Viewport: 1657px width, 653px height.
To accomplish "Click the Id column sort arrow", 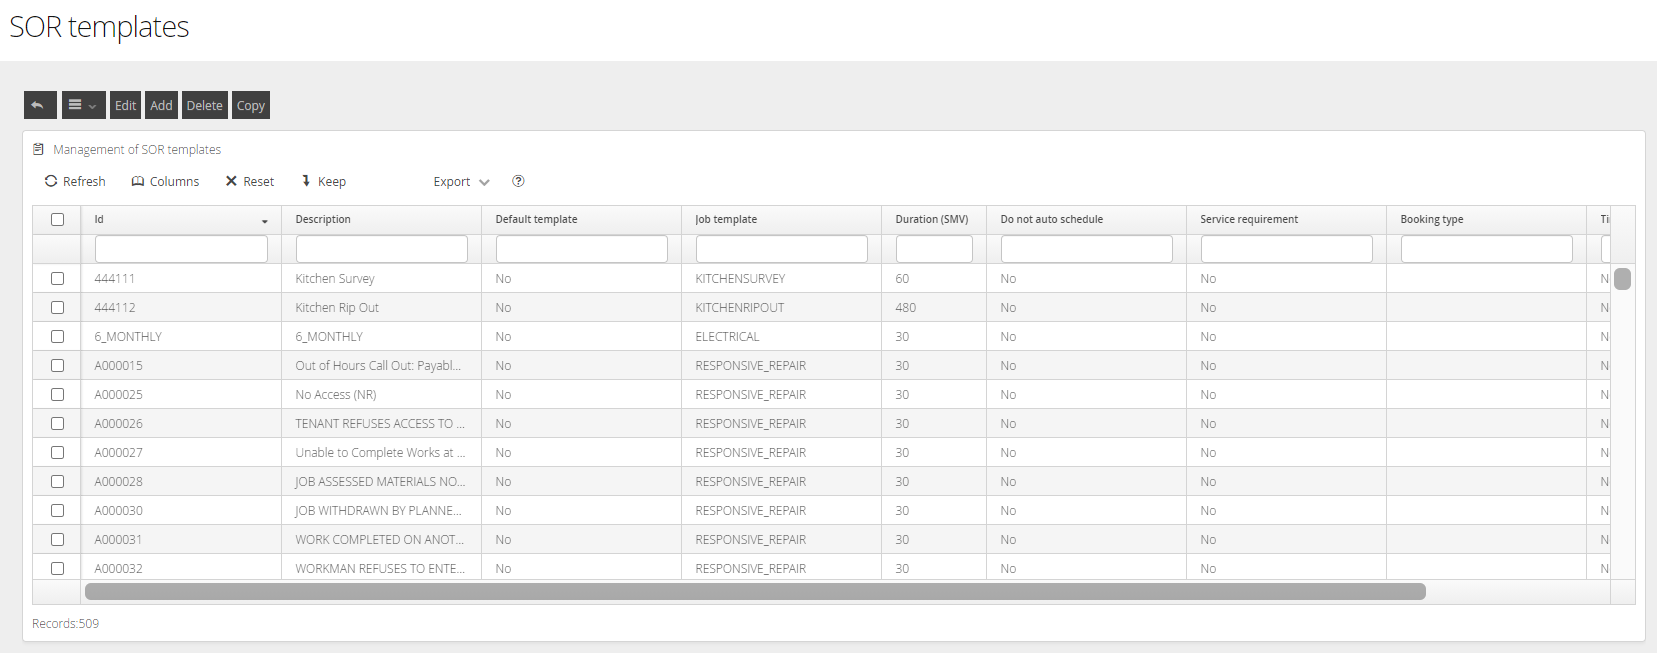I will (265, 221).
